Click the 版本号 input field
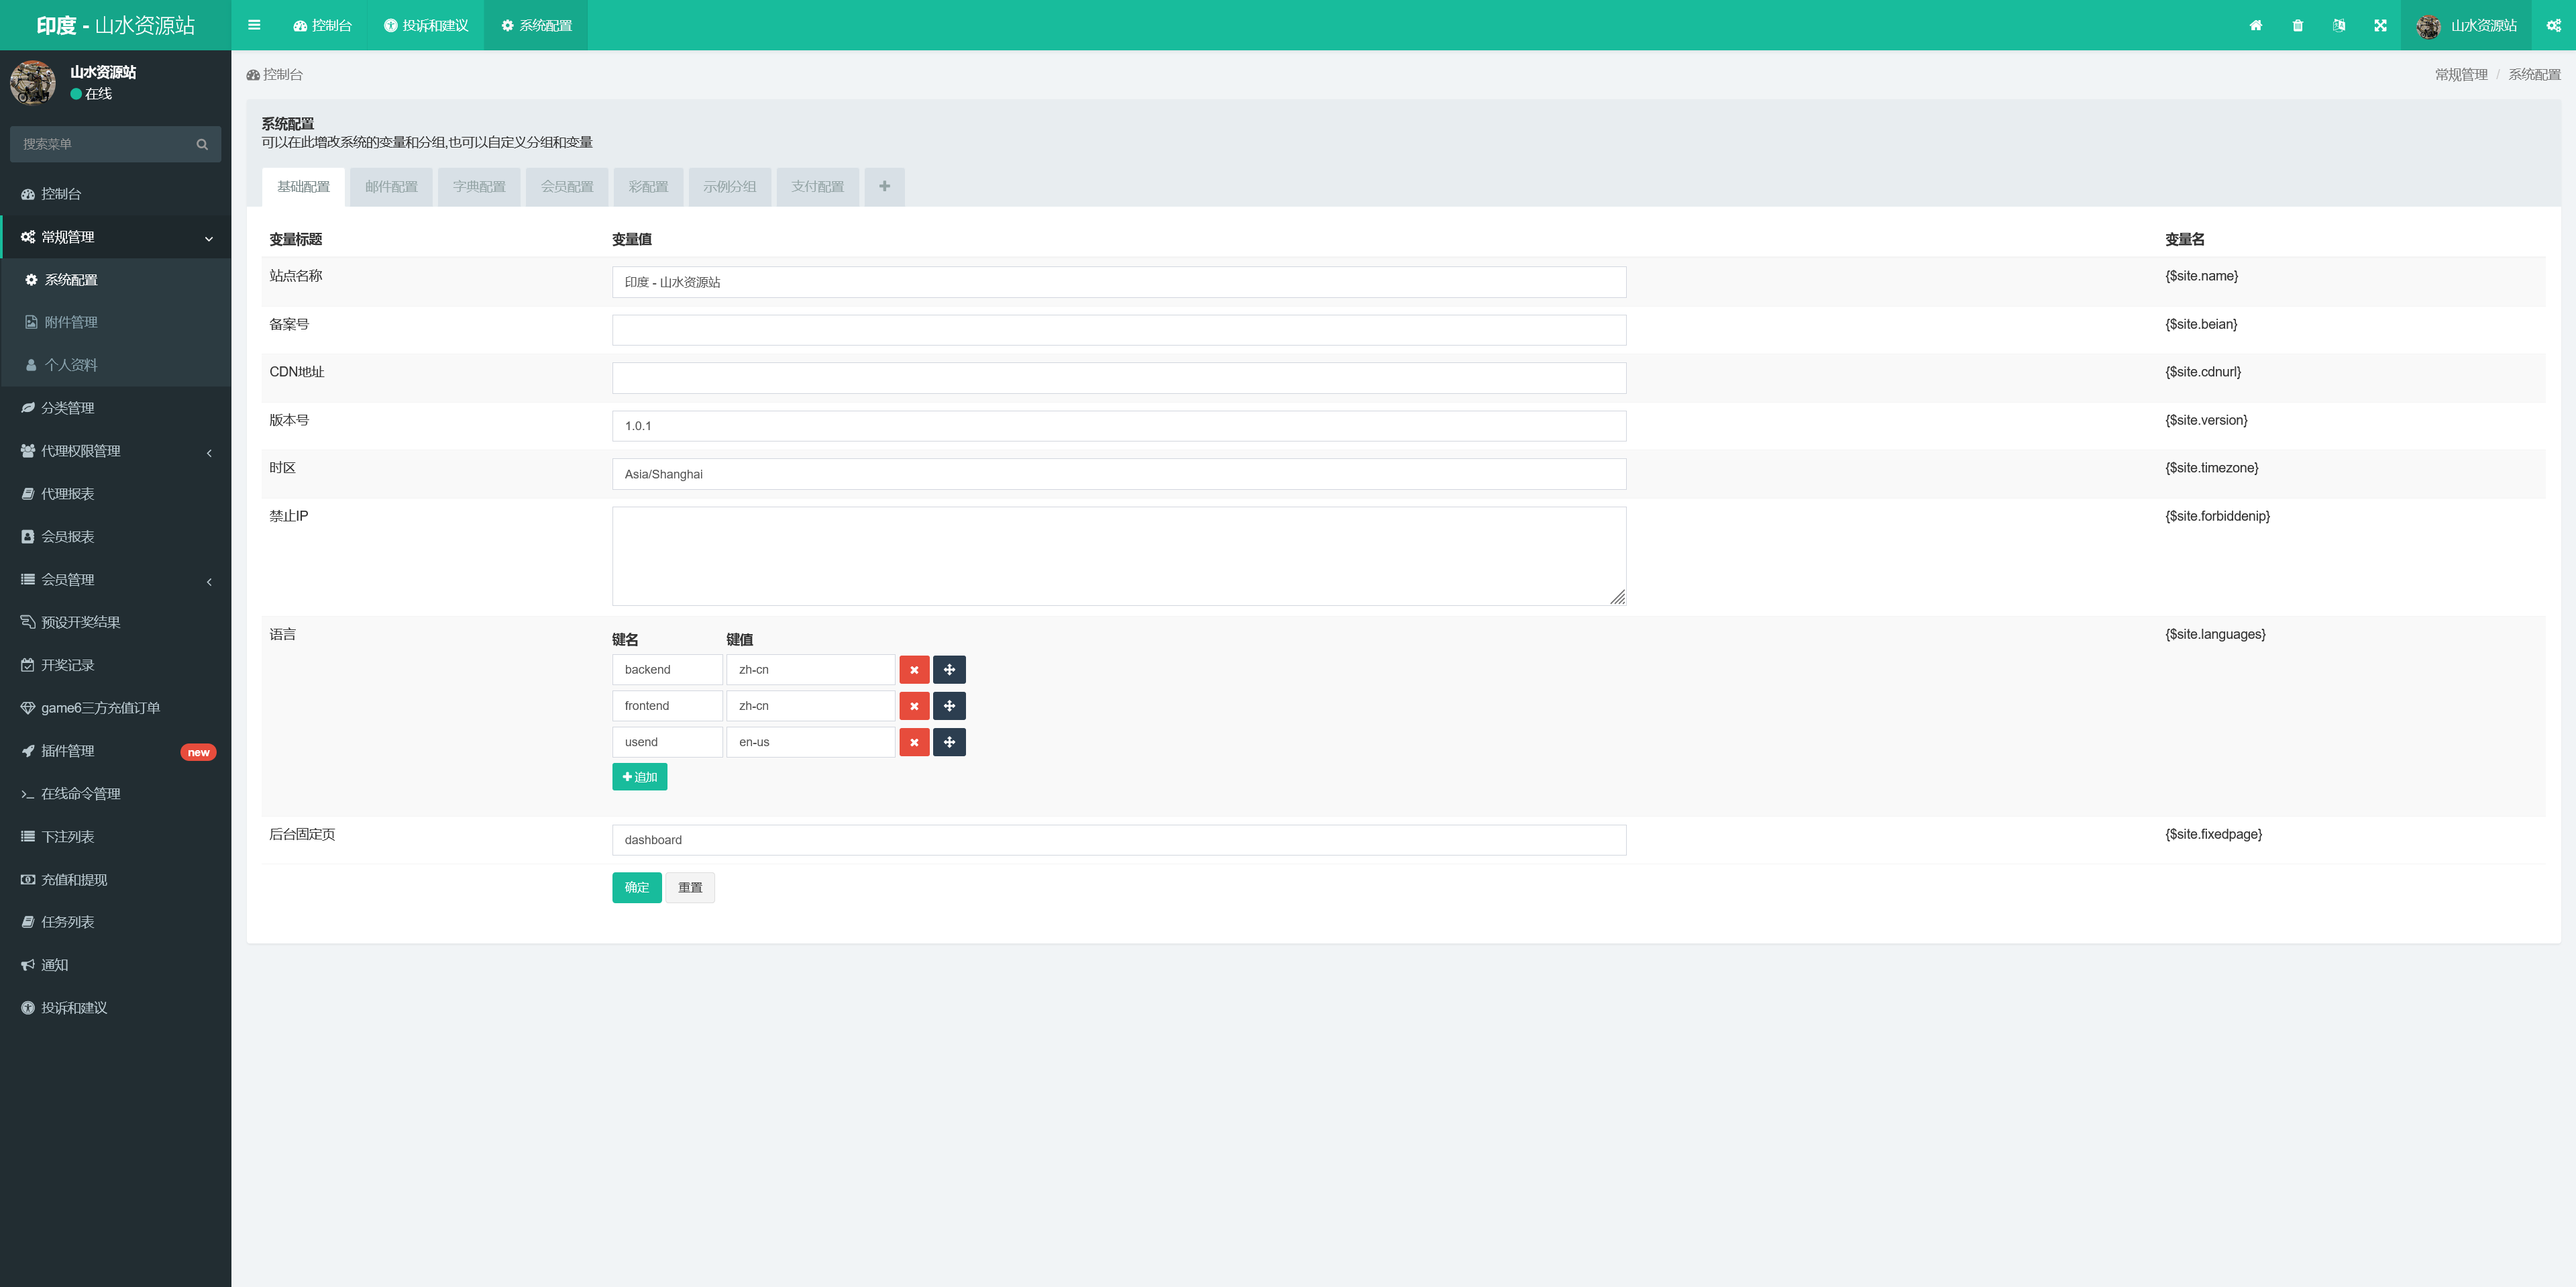Viewport: 2576px width, 1287px height. point(1118,426)
